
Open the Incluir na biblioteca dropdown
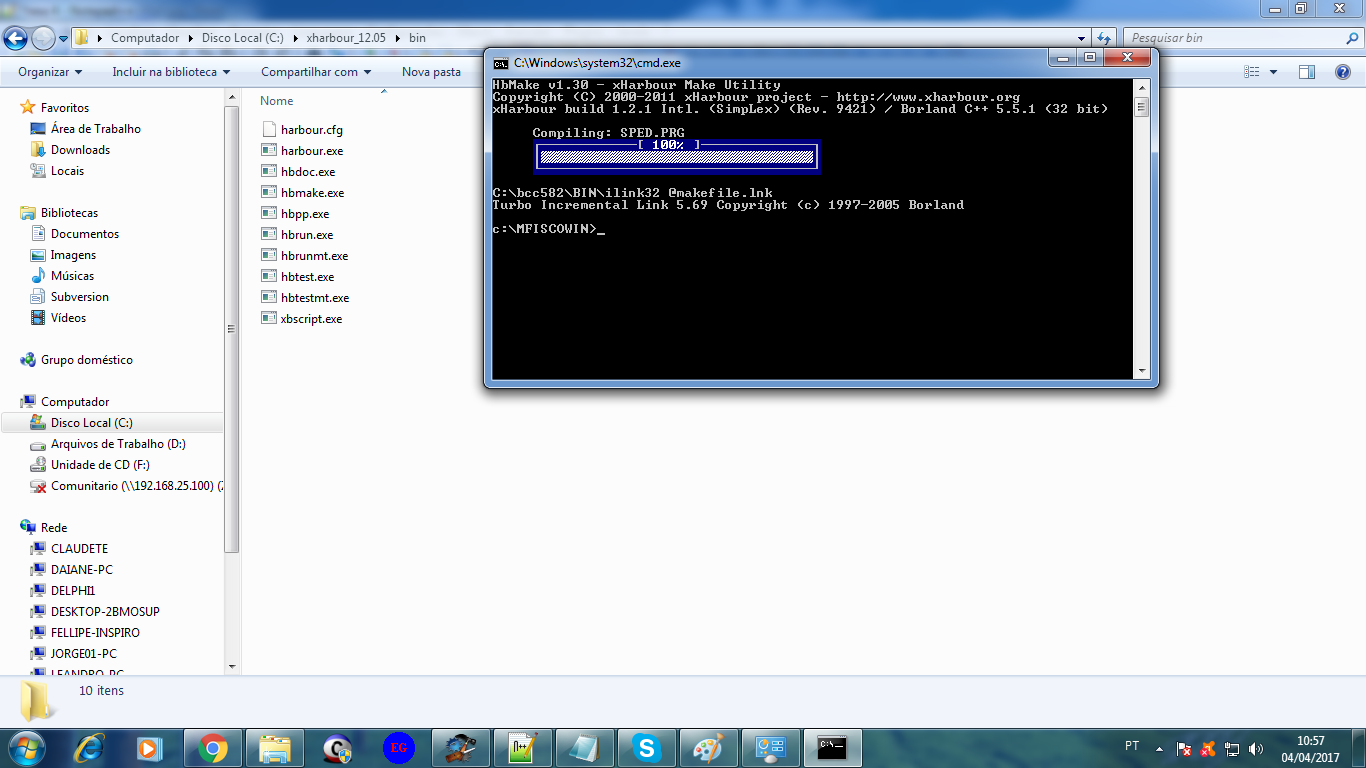click(x=171, y=72)
